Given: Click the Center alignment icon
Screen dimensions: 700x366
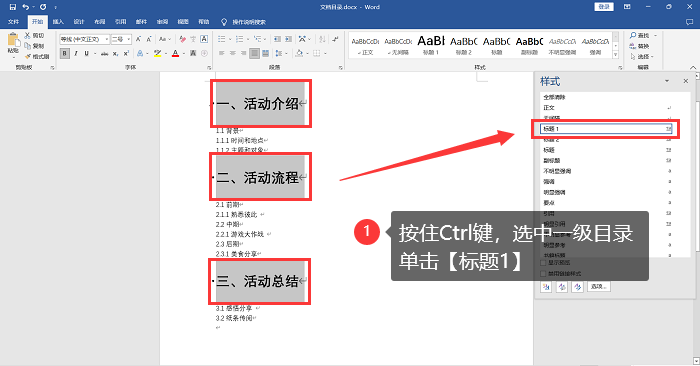Looking at the screenshot, I should click(233, 54).
